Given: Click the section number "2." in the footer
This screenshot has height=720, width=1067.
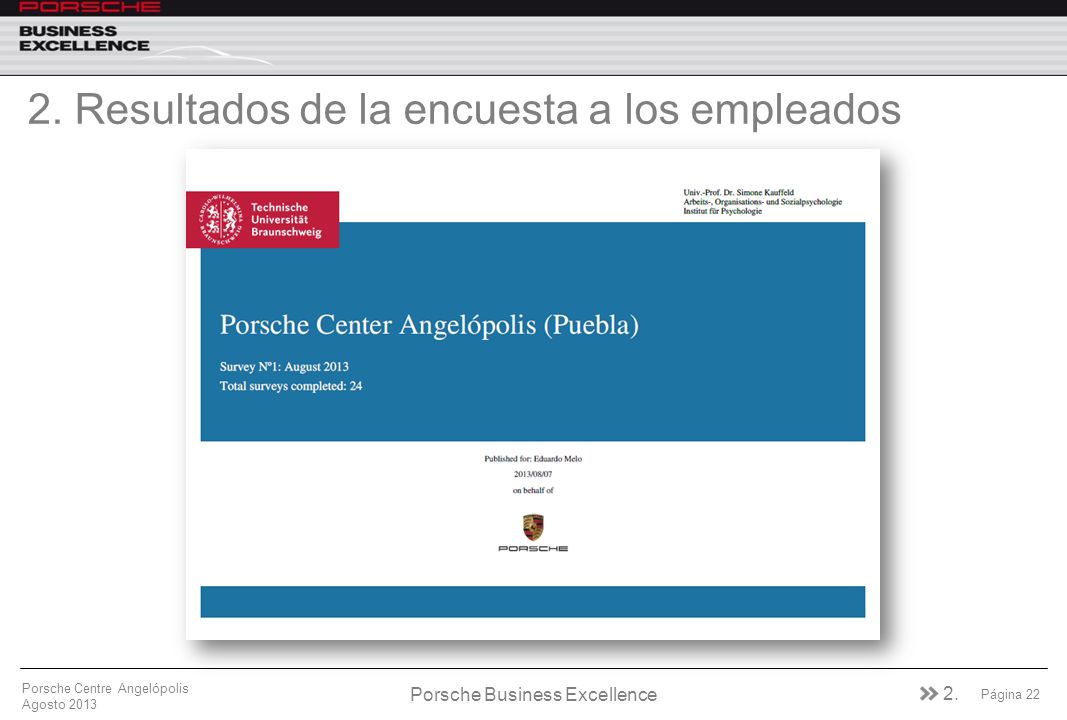Looking at the screenshot, I should click(x=950, y=693).
